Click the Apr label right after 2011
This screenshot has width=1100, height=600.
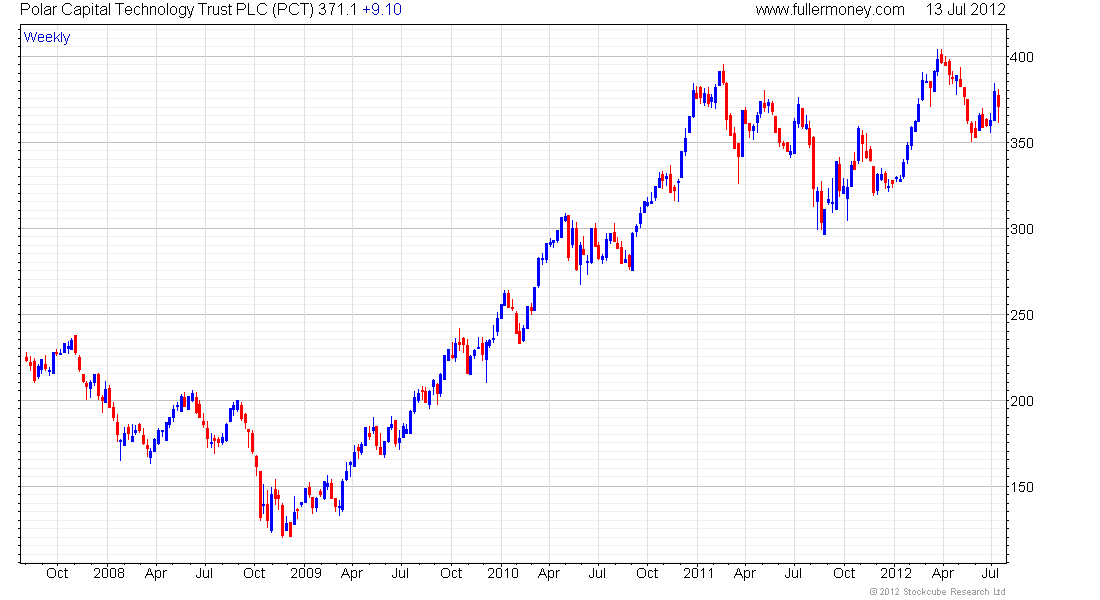pyautogui.click(x=744, y=574)
